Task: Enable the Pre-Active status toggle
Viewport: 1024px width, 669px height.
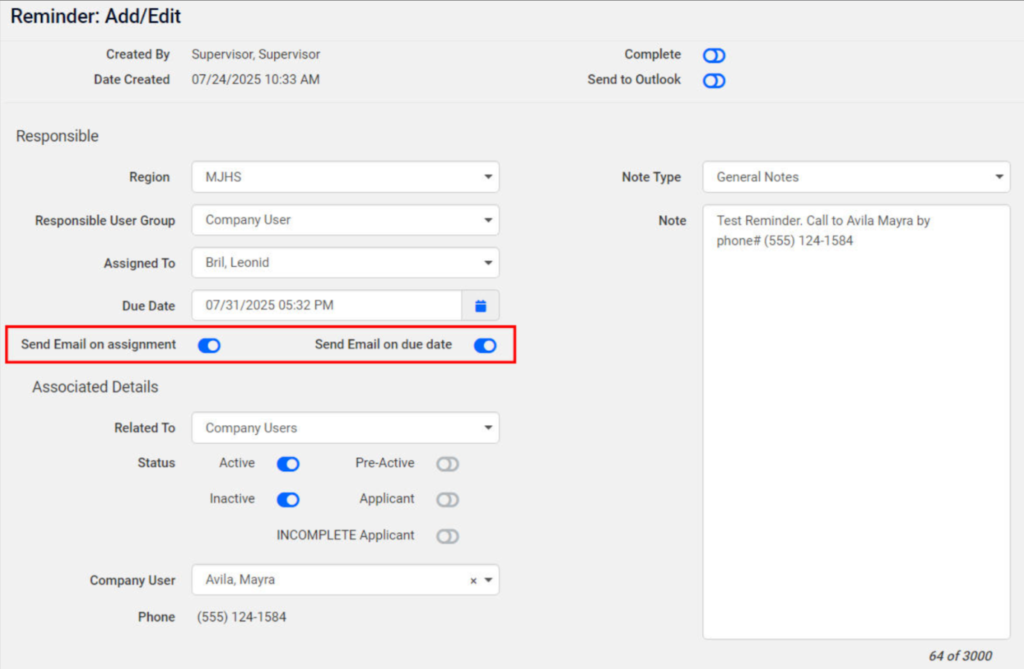Action: coord(447,464)
